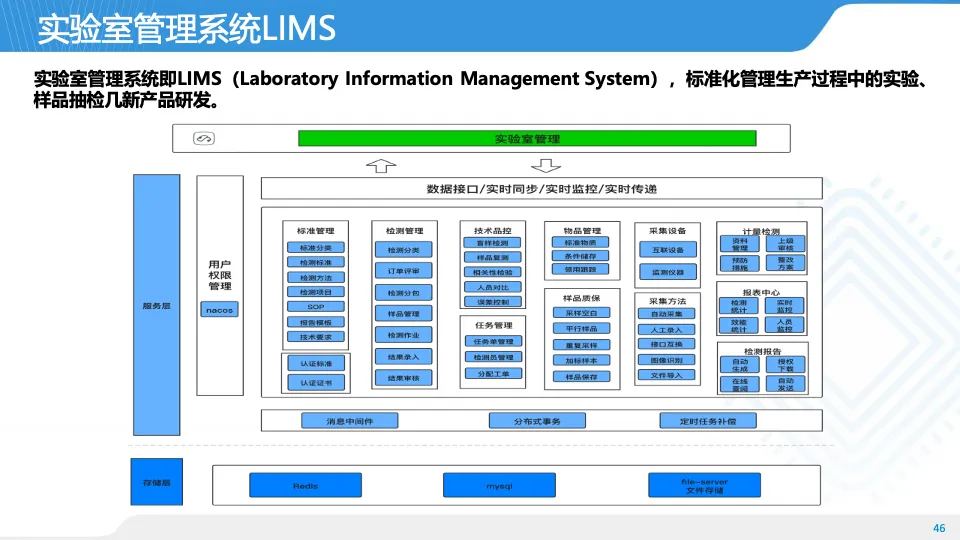Click the 样品复测 box

(x=492, y=257)
